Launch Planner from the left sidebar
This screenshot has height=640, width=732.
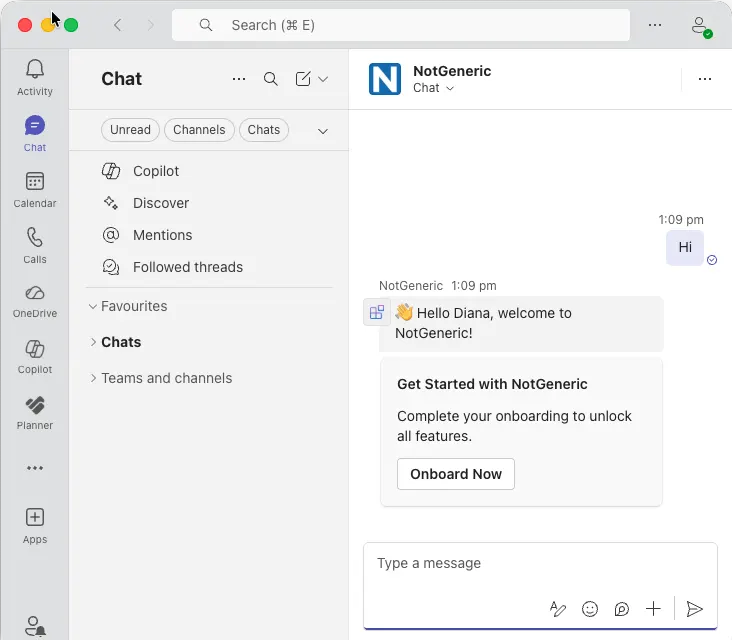pyautogui.click(x=35, y=412)
